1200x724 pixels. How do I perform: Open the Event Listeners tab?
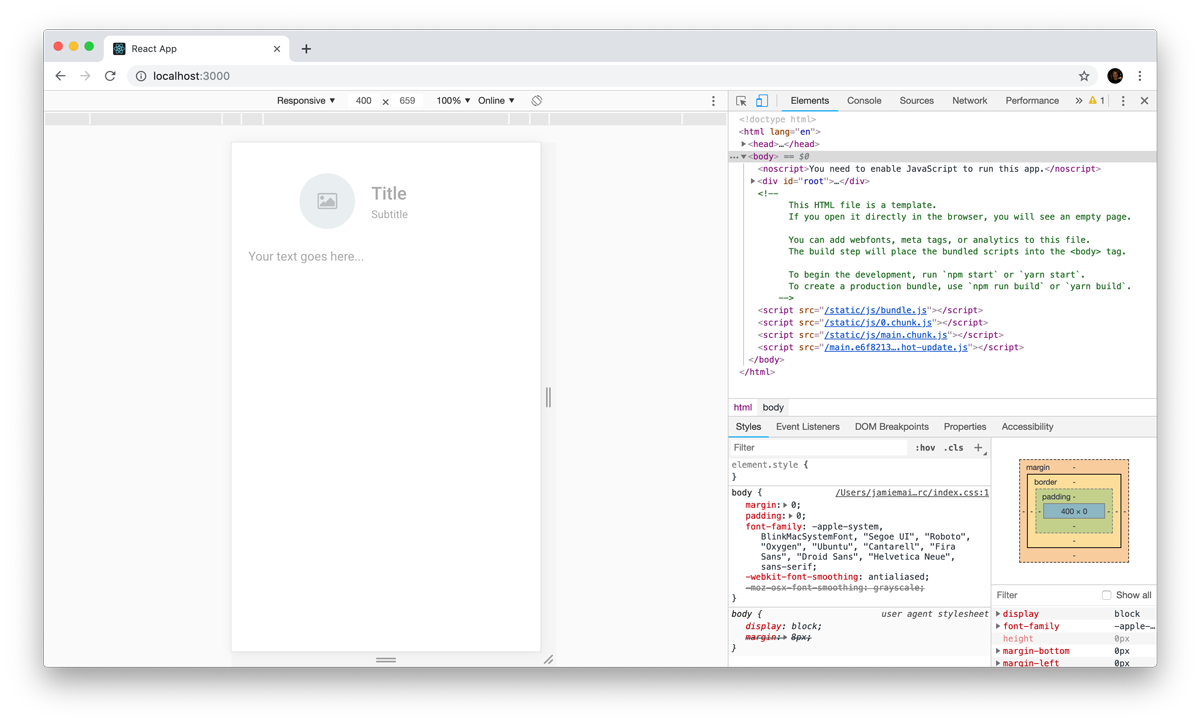pos(807,427)
